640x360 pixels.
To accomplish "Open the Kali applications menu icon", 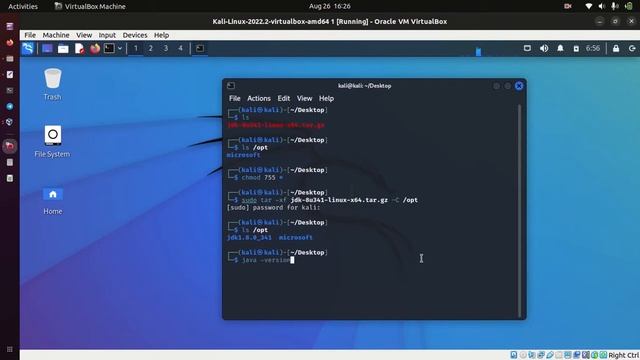I will click(x=28, y=49).
